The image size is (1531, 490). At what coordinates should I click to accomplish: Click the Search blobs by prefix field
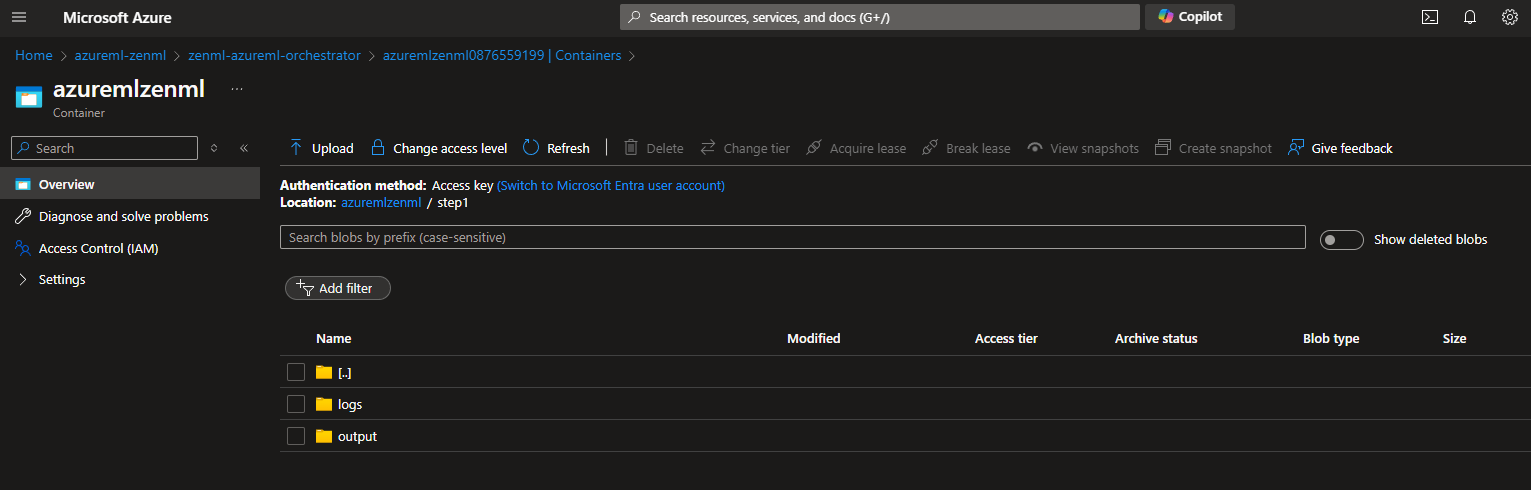tap(793, 237)
